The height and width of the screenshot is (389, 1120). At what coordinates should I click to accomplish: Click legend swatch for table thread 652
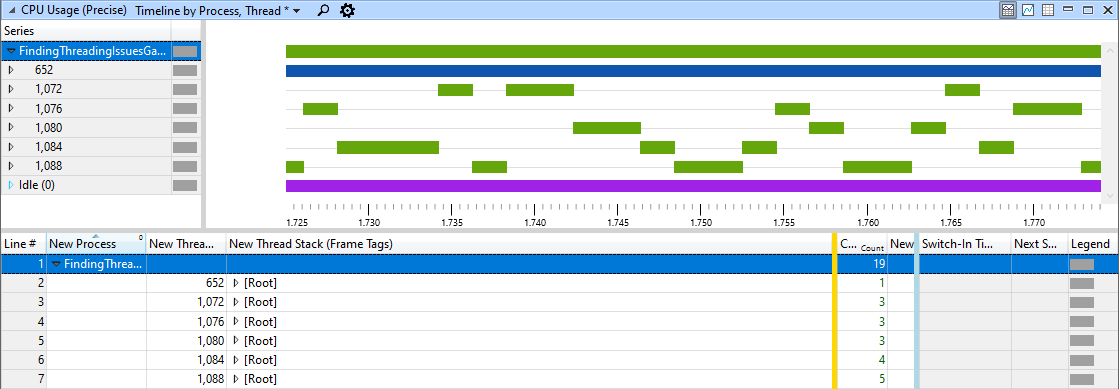1081,283
